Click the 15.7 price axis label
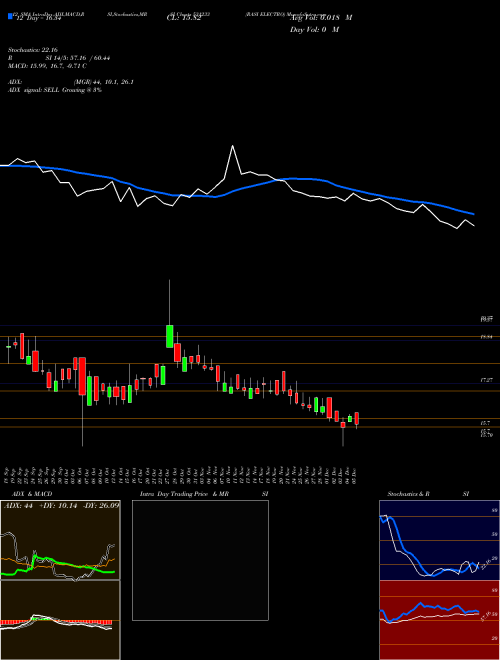This screenshot has height=660, width=500. (x=485, y=422)
